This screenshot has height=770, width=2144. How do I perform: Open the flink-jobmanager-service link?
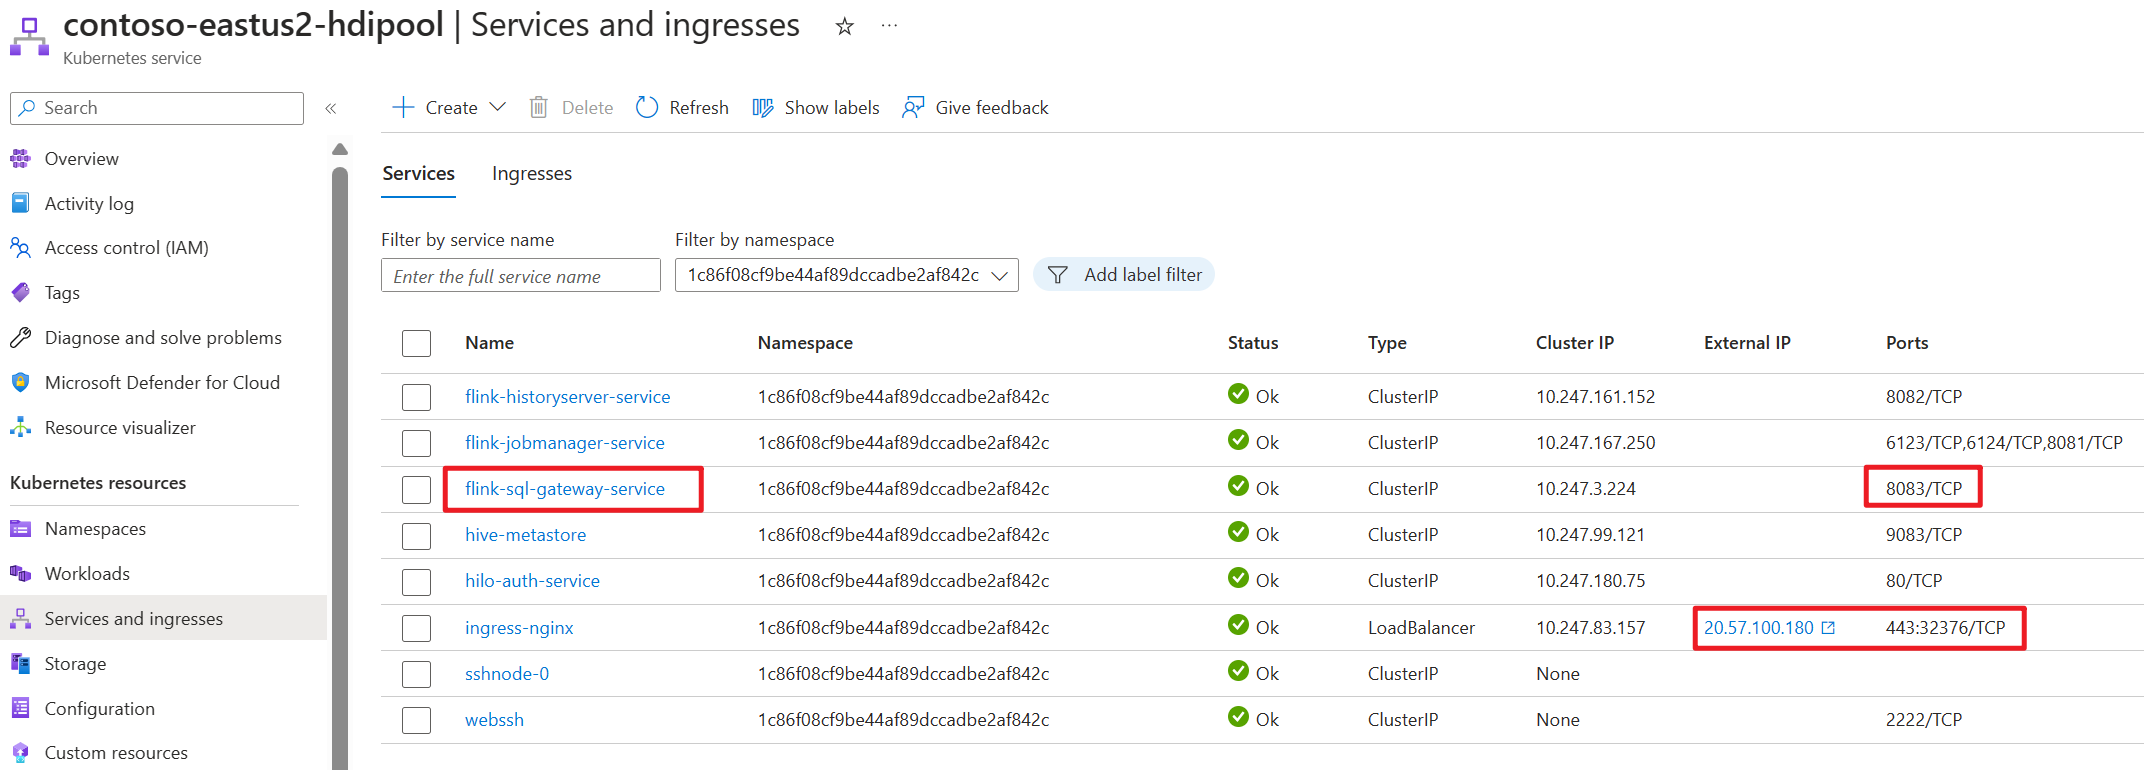(564, 443)
